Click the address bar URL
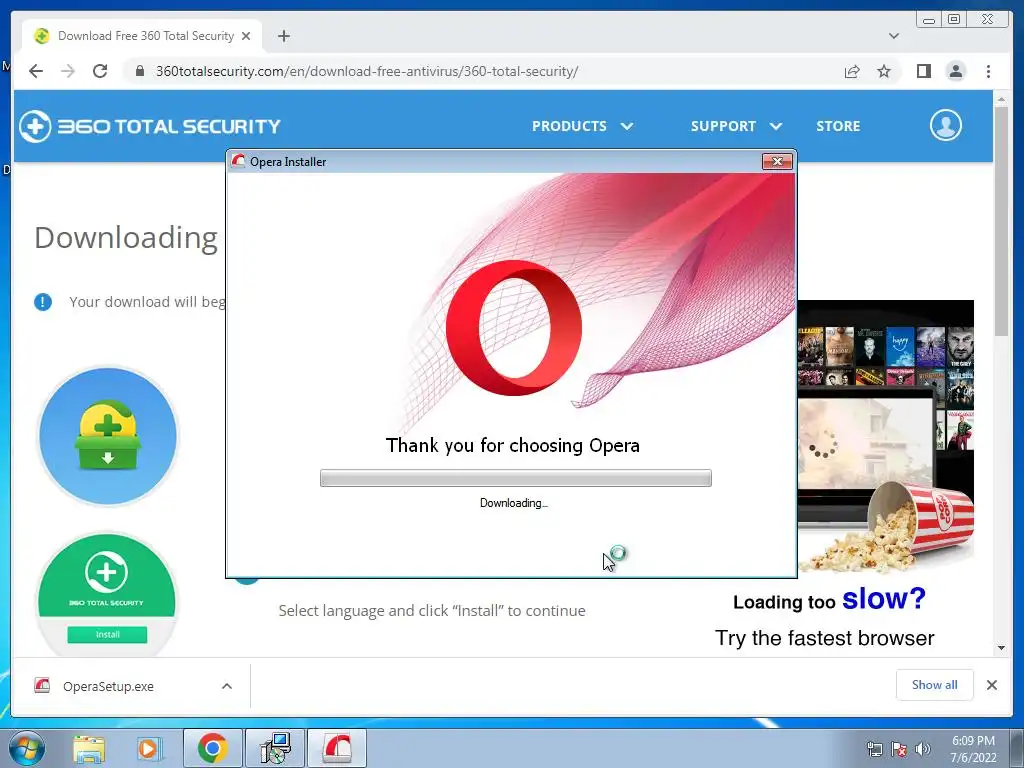Screen dimensions: 1024x768 pos(366,71)
